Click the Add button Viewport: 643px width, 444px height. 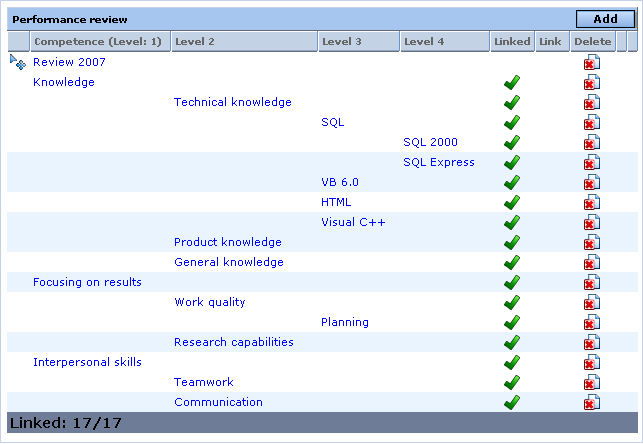tap(605, 19)
